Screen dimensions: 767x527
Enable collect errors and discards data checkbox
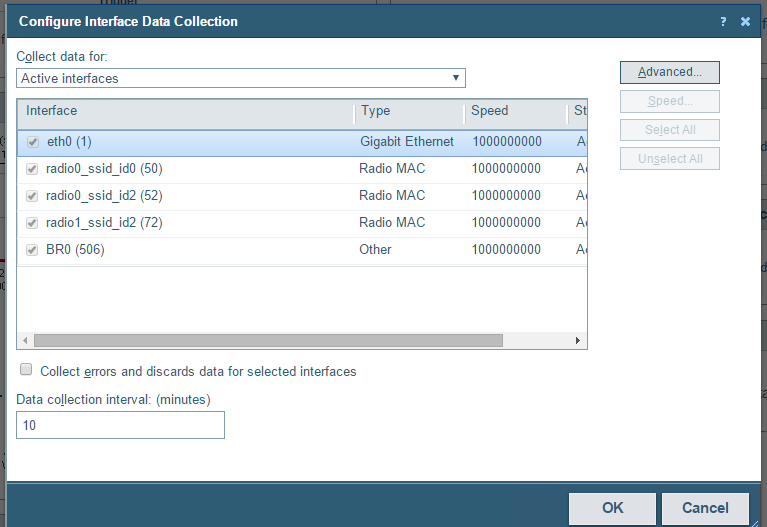26,369
